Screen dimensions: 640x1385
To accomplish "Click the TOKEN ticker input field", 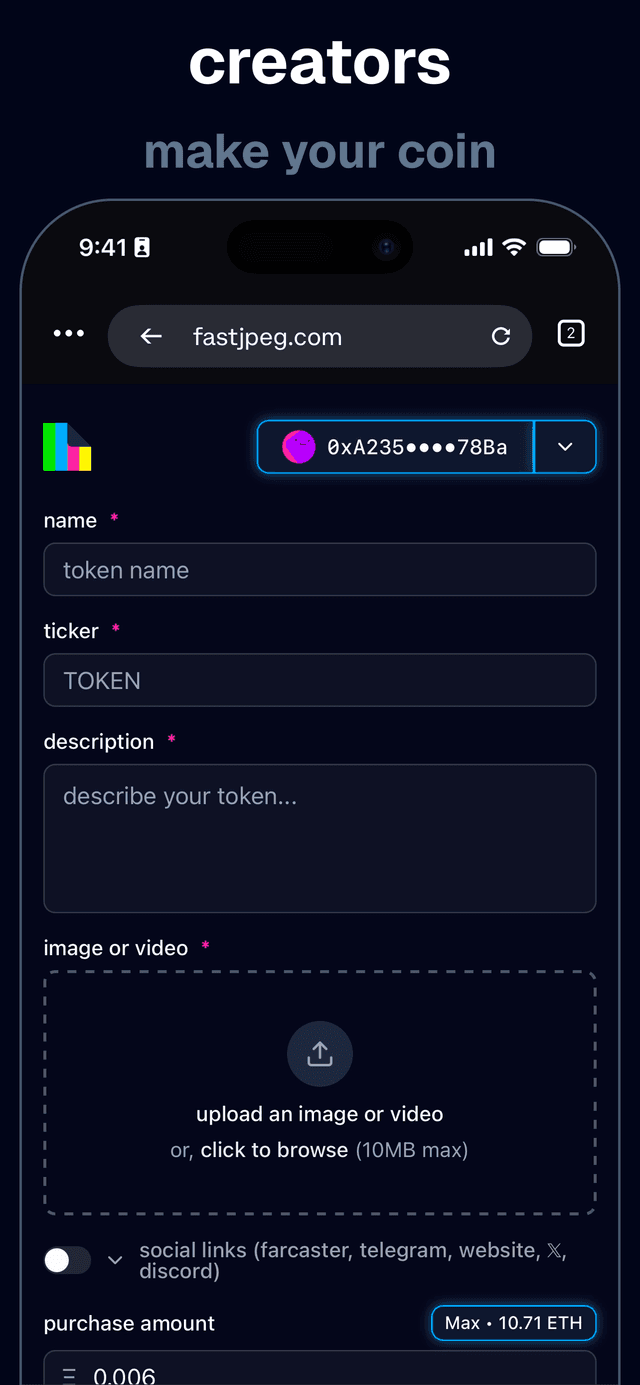I will pos(320,680).
